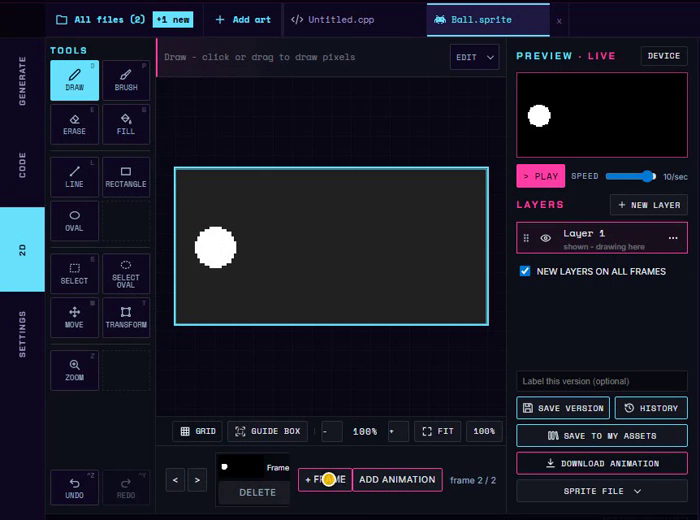Open the Device preview option
The height and width of the screenshot is (520, 700).
pyautogui.click(x=664, y=56)
